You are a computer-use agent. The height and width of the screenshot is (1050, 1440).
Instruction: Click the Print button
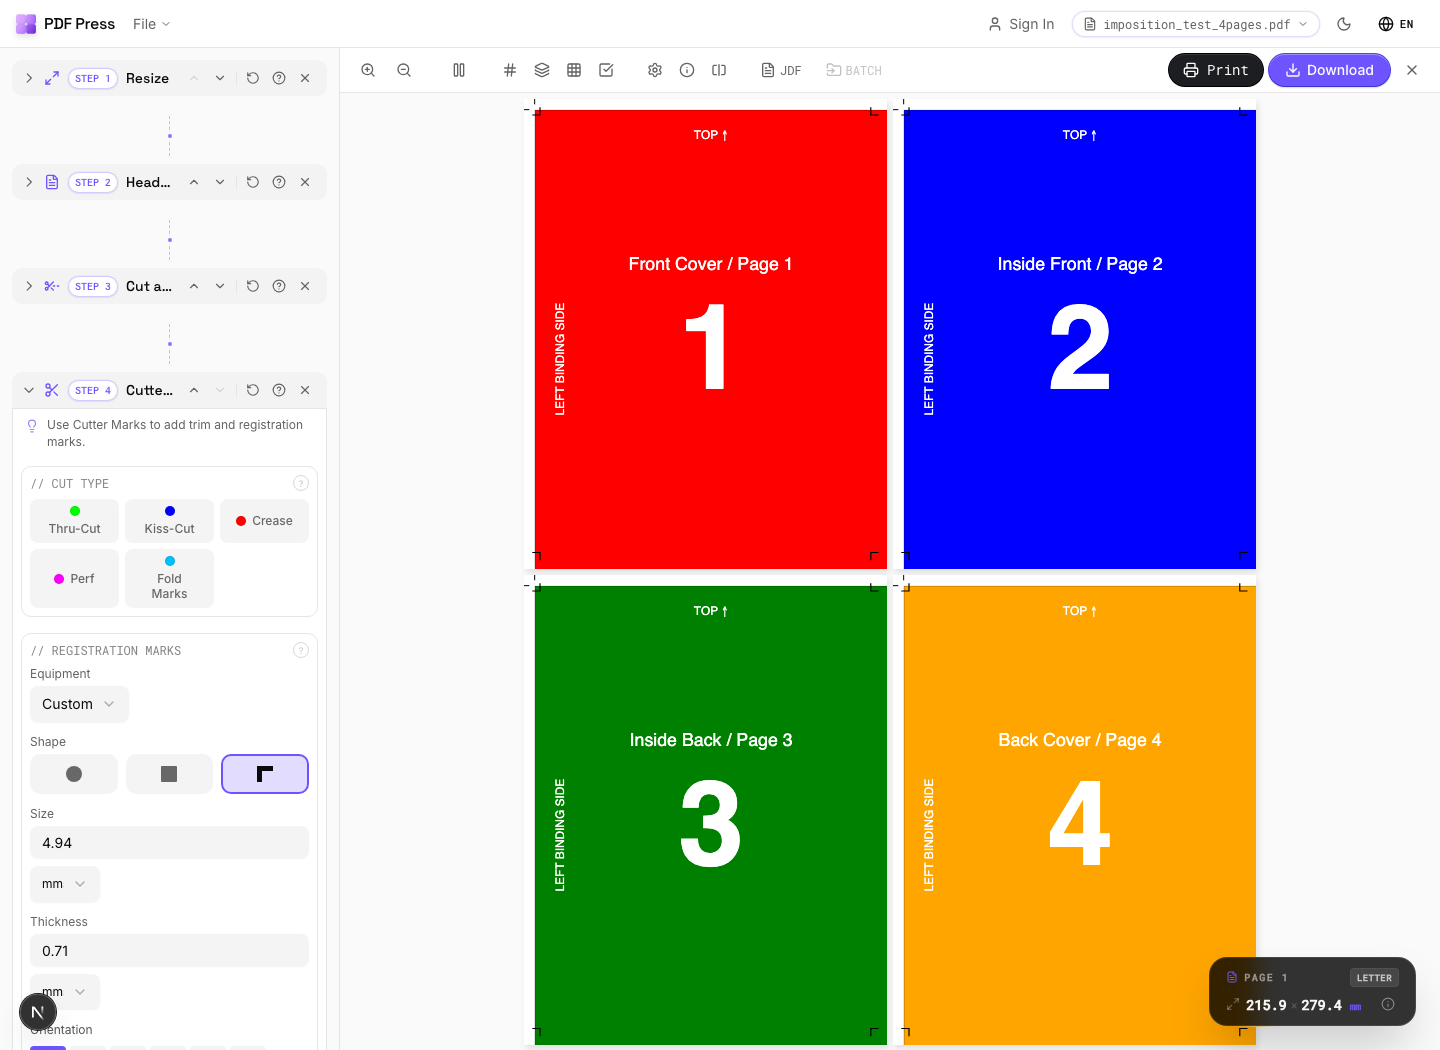[1216, 70]
